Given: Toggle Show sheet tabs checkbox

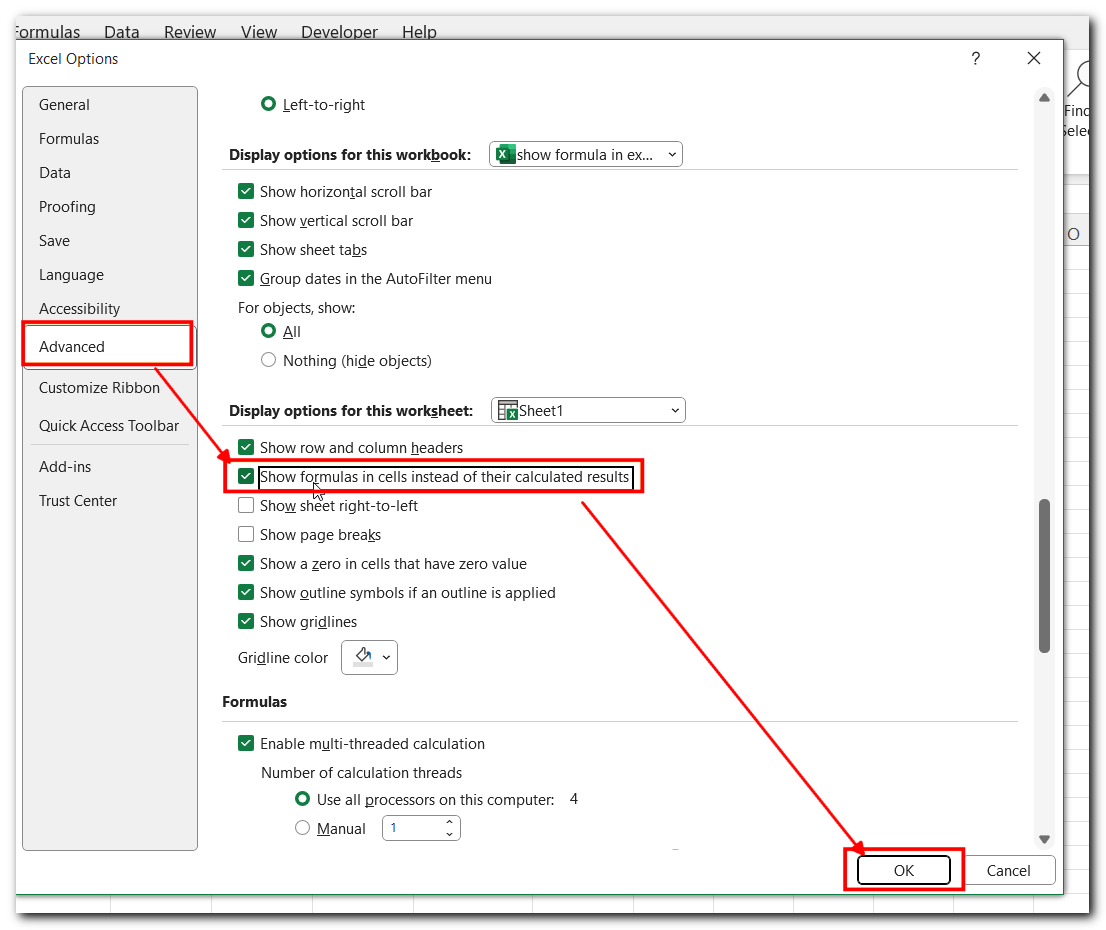Looking at the screenshot, I should click(245, 249).
